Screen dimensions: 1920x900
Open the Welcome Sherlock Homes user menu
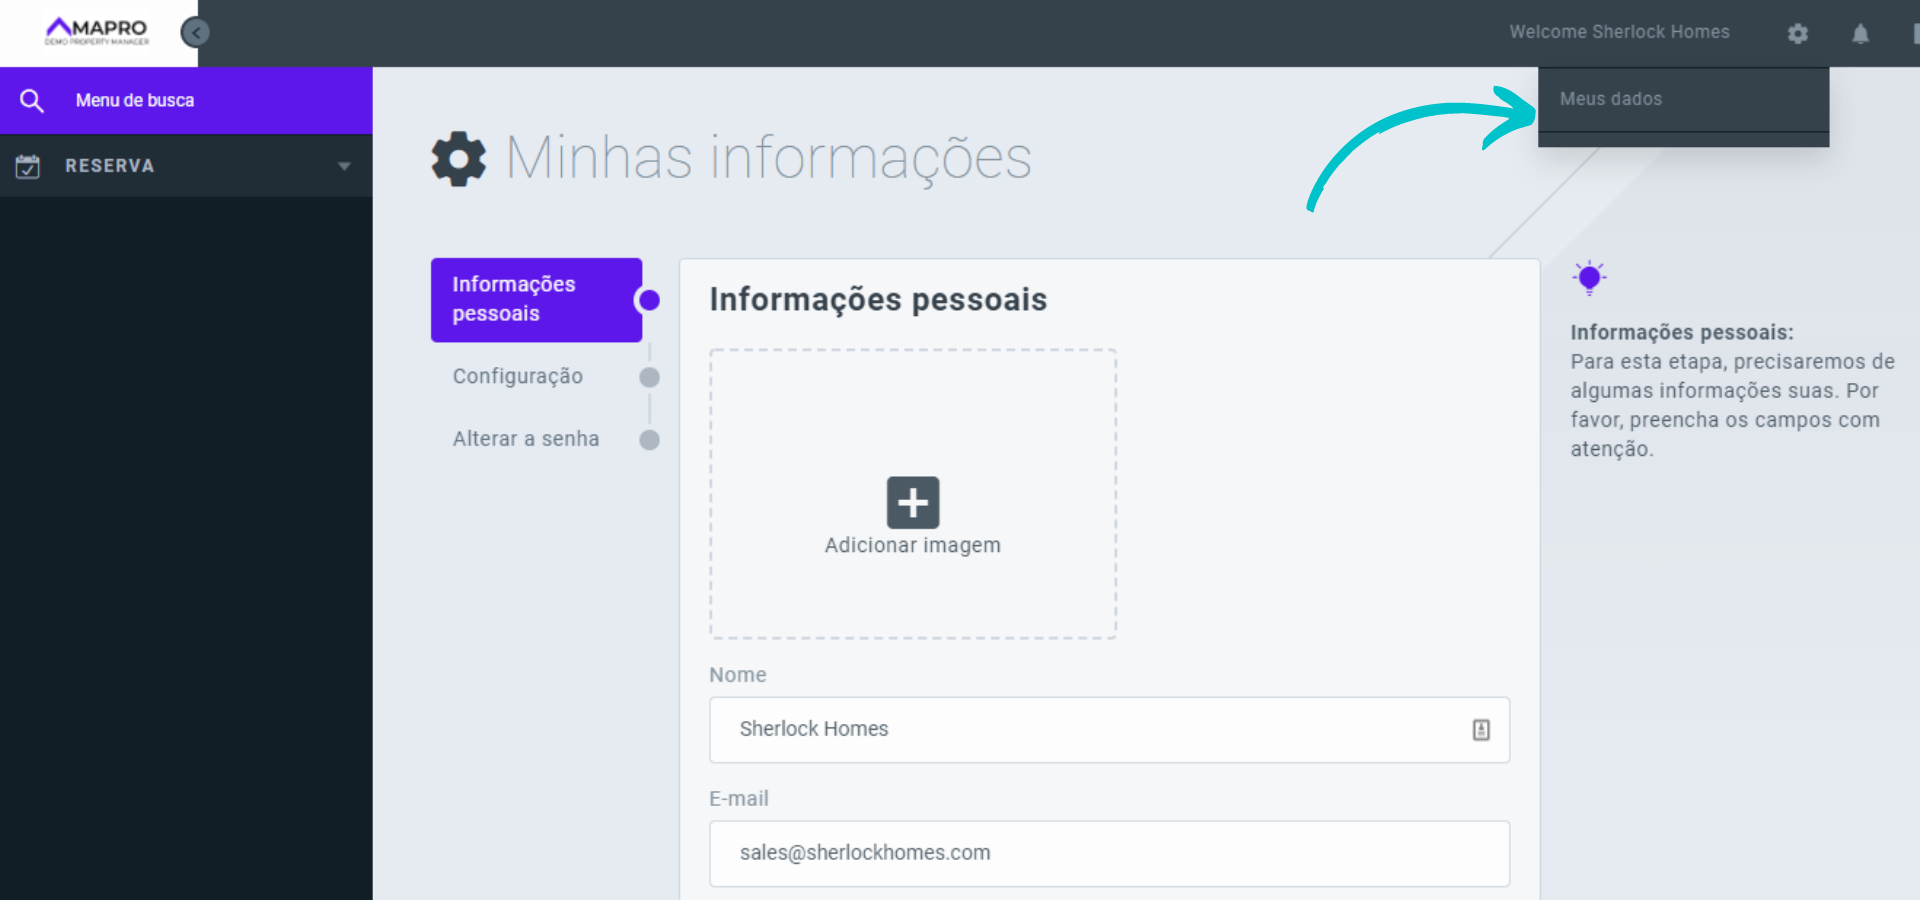tap(1619, 31)
